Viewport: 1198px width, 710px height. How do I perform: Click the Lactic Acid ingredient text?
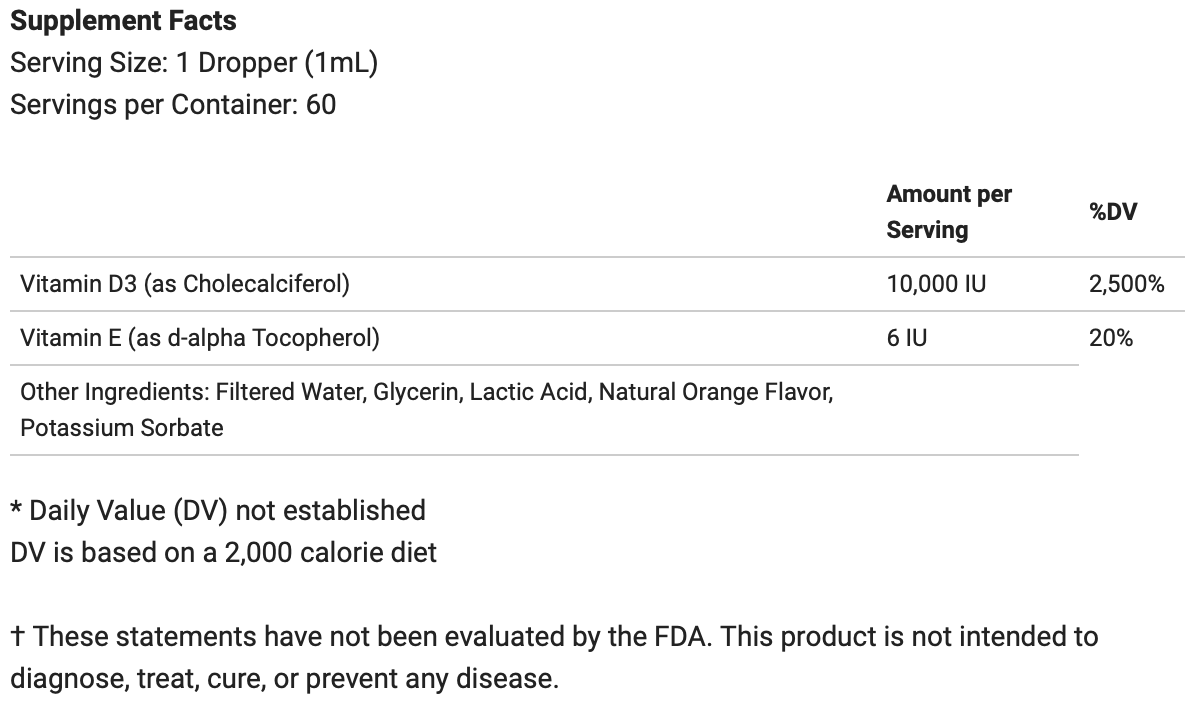(528, 392)
